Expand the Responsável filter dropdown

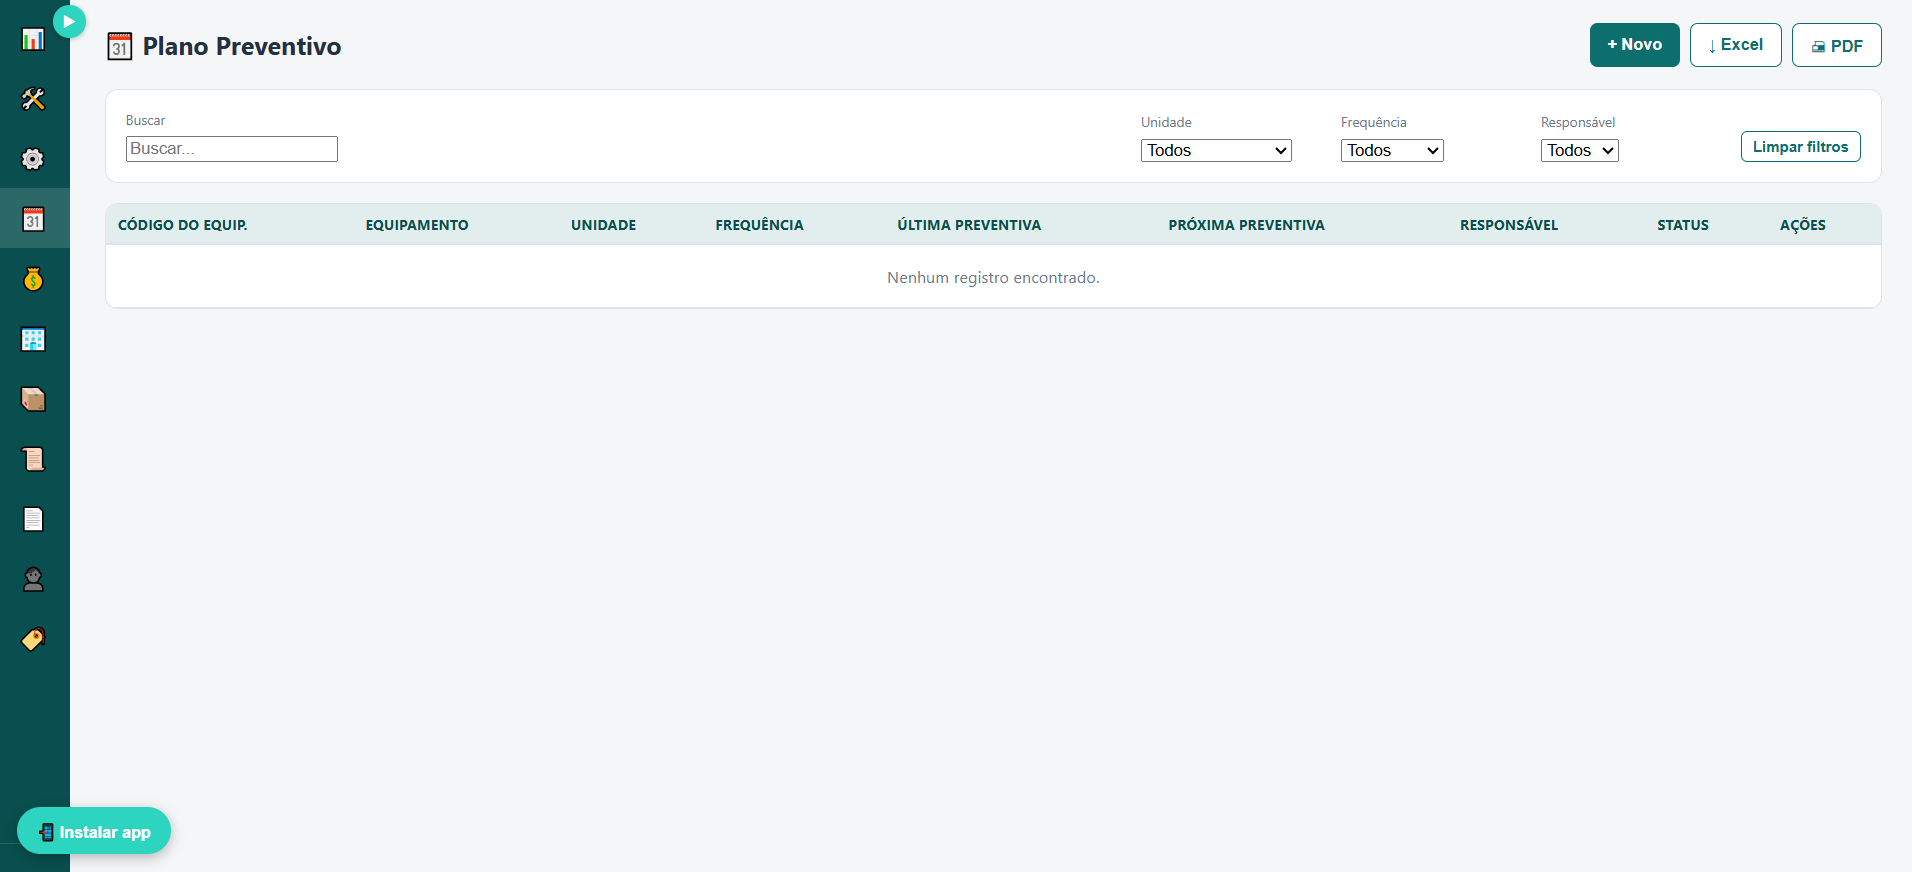click(1579, 150)
